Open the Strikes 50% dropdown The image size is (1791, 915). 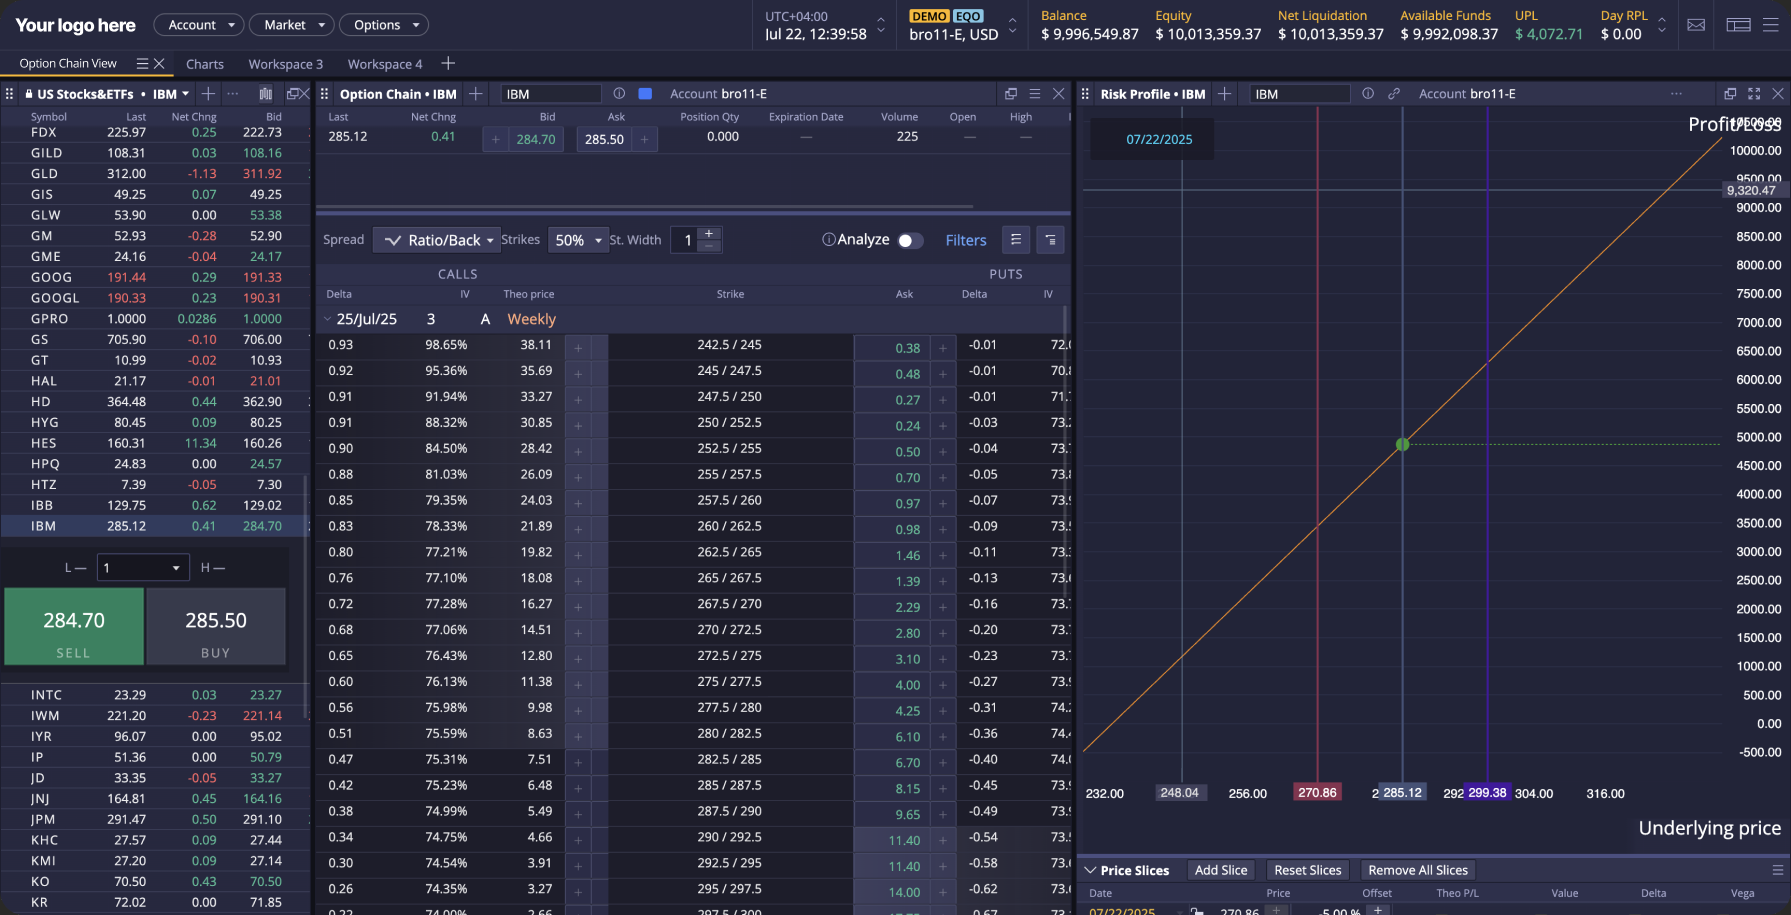point(578,240)
